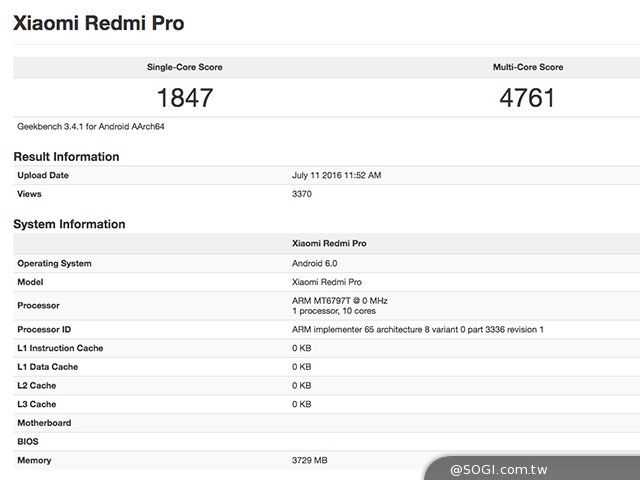Click the memory value 3729 MB
This screenshot has height=480, width=640.
[x=309, y=460]
